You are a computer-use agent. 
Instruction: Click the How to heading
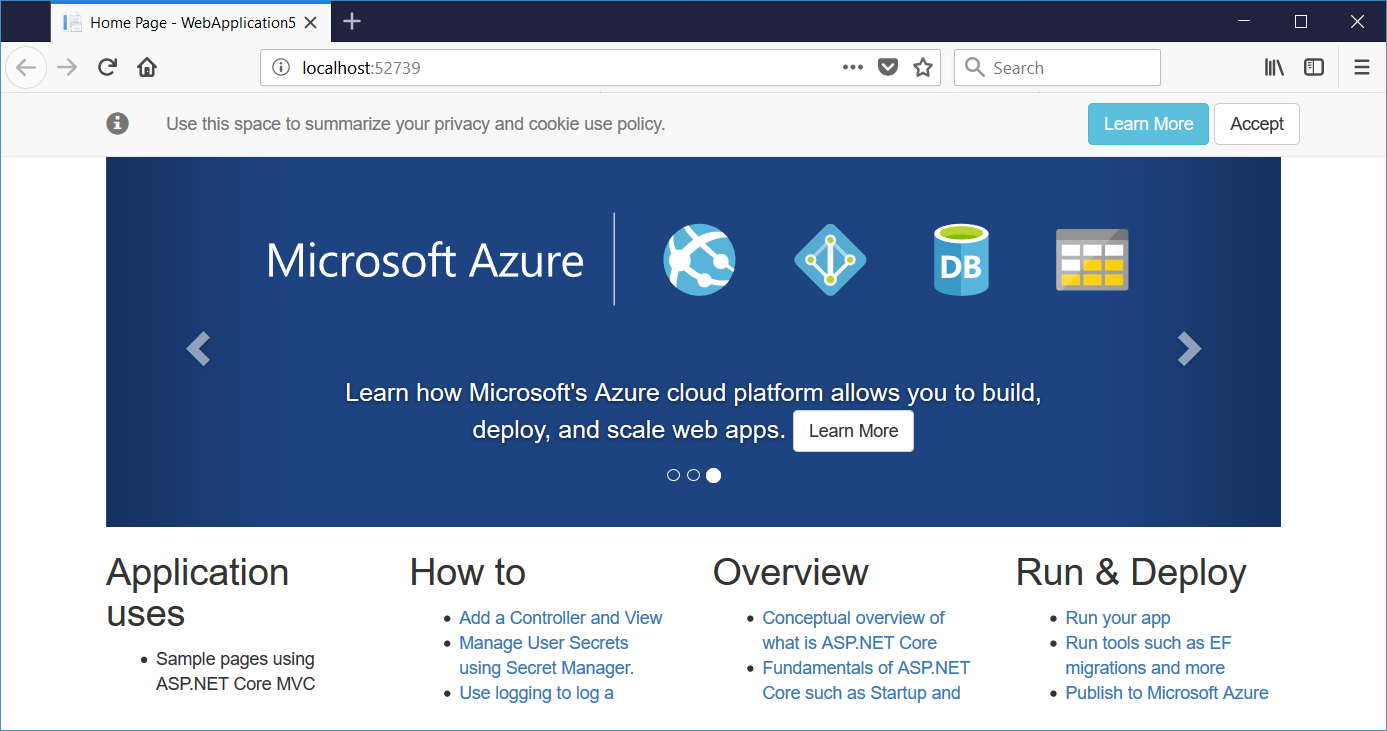point(467,572)
